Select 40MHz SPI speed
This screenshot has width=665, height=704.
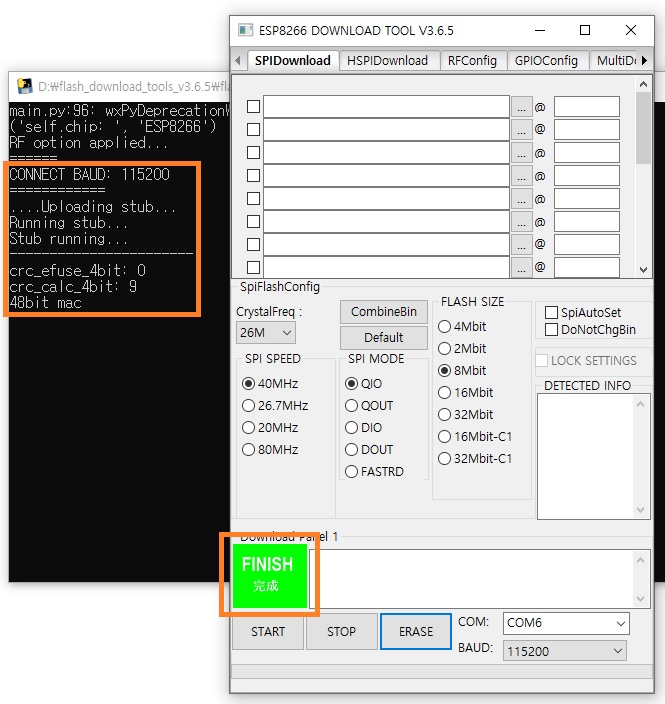point(270,383)
